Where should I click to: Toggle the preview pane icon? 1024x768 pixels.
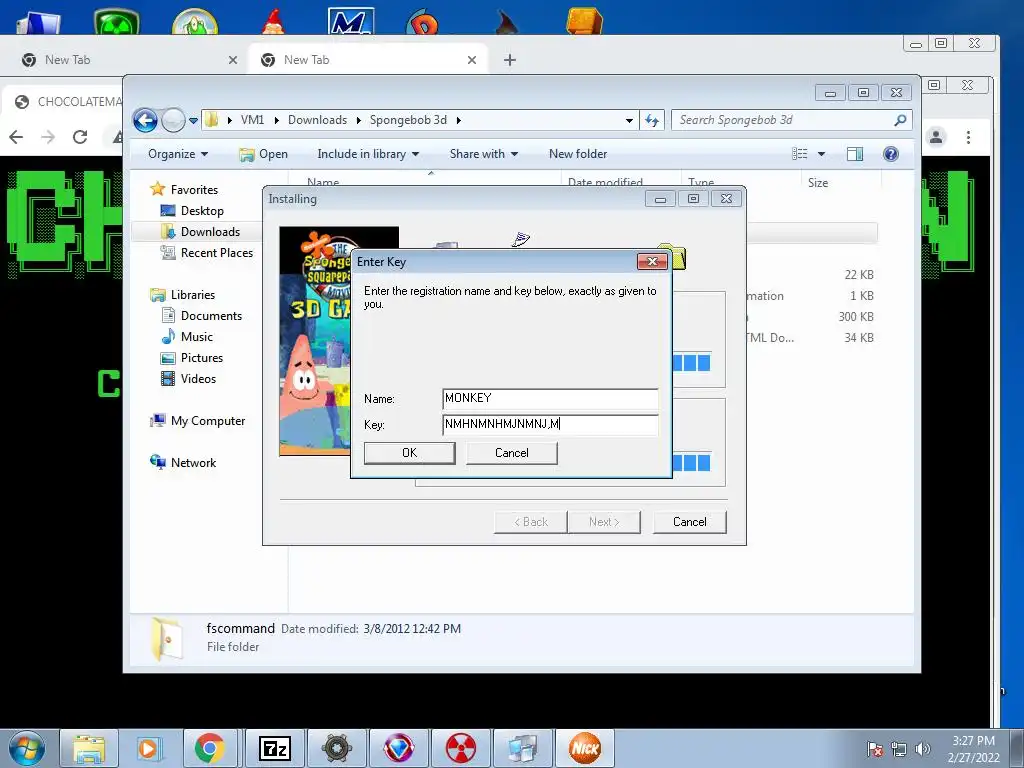coord(854,154)
